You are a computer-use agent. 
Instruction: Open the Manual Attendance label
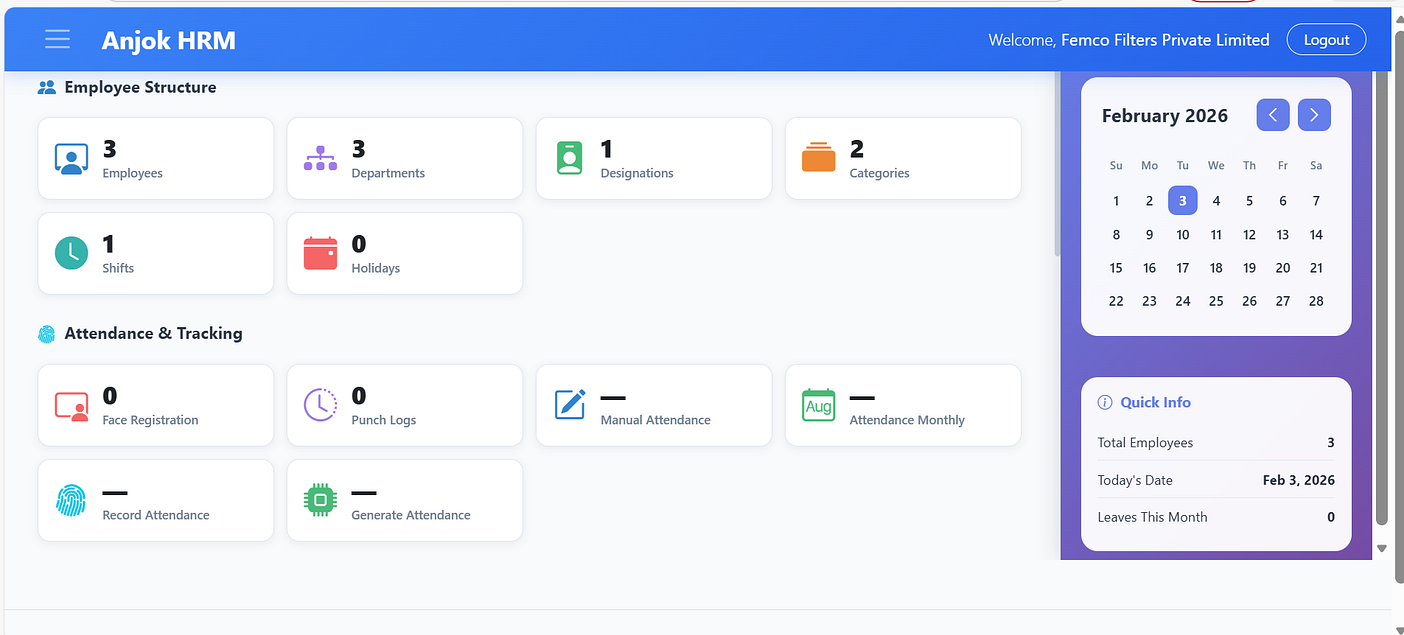tap(655, 420)
